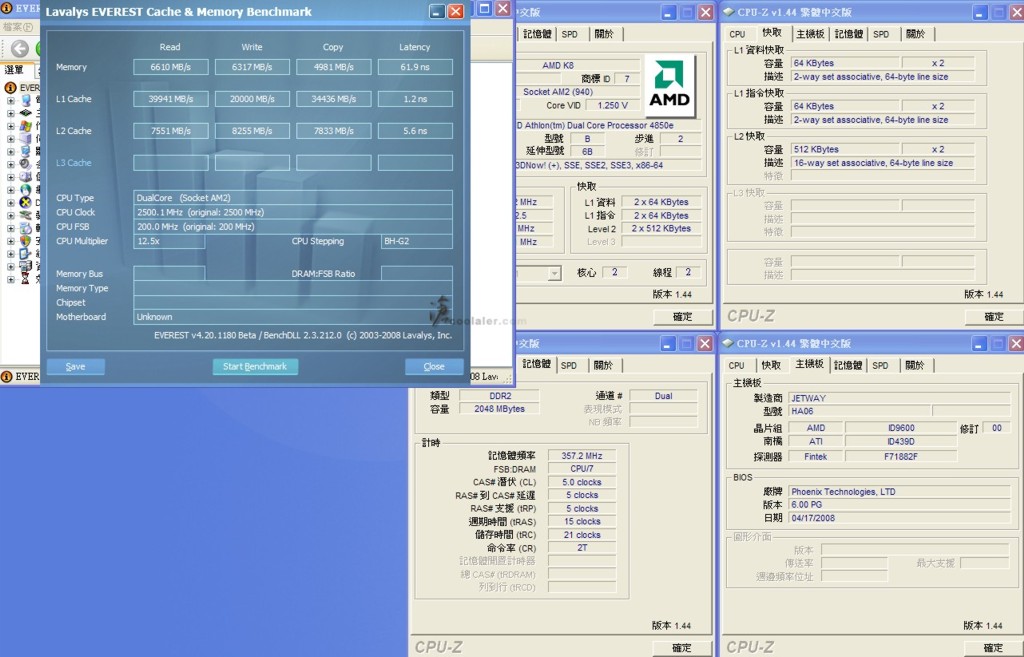
Task: Click 確定 in the cache CPU-Z window
Action: [994, 317]
